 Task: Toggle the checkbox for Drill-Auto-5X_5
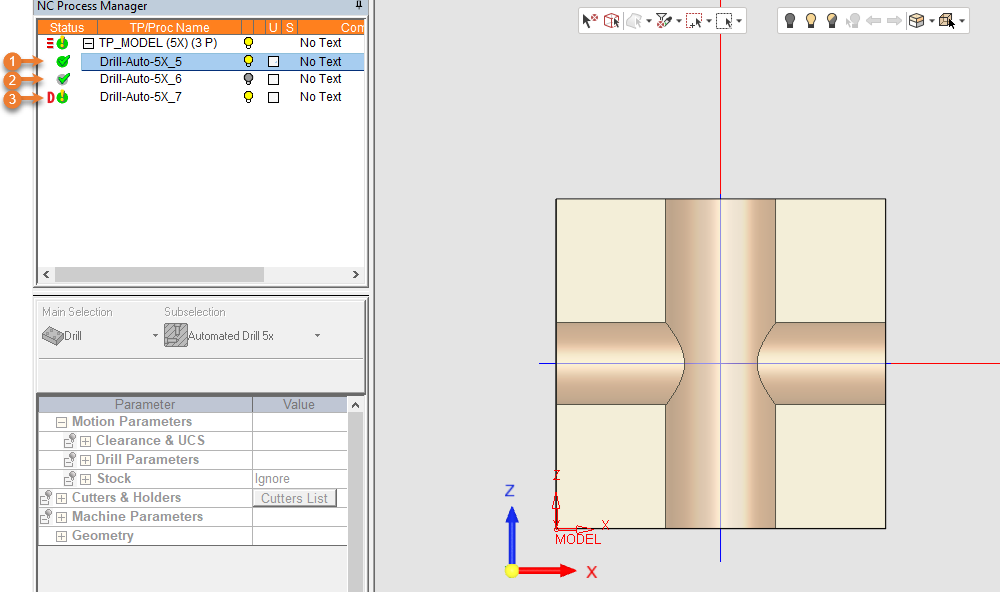pyautogui.click(x=273, y=62)
